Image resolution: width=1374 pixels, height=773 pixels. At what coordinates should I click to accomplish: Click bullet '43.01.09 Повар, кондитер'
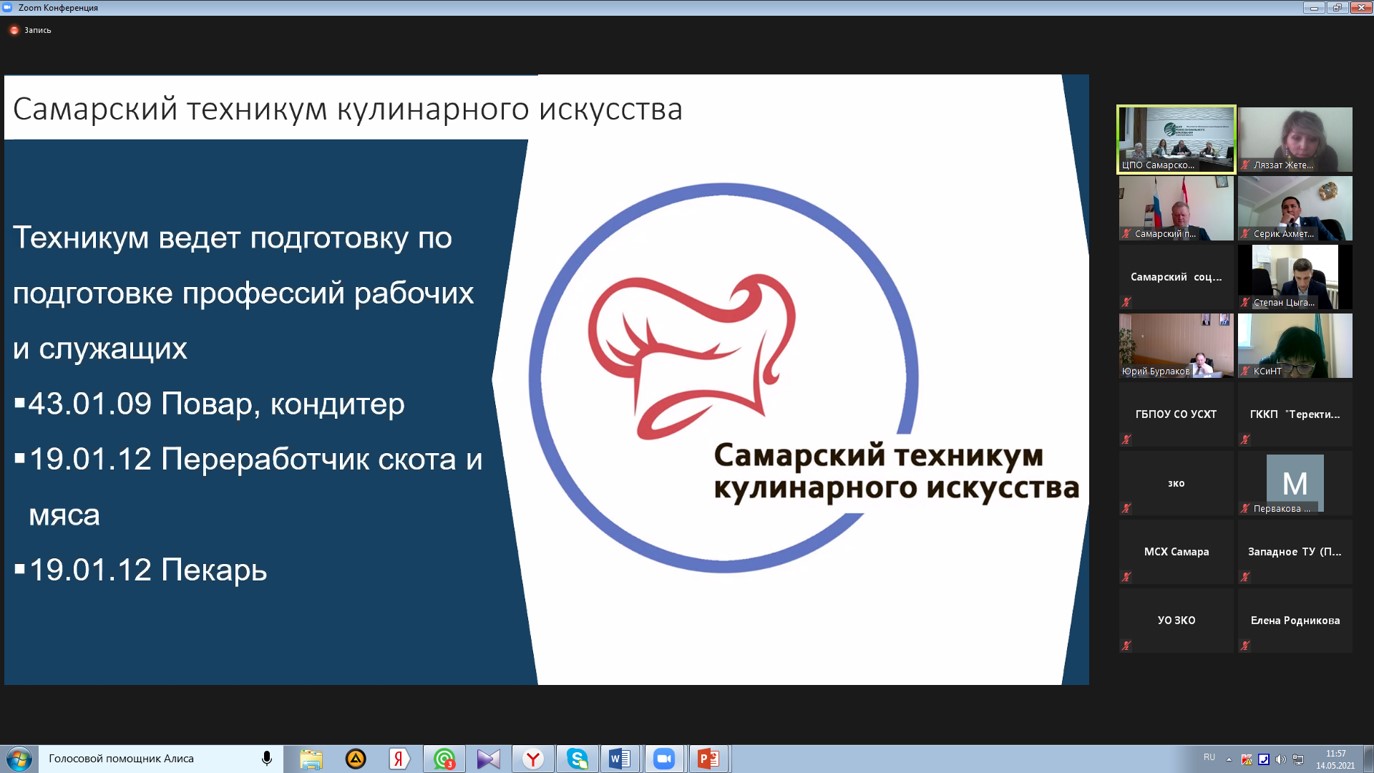[x=209, y=404]
